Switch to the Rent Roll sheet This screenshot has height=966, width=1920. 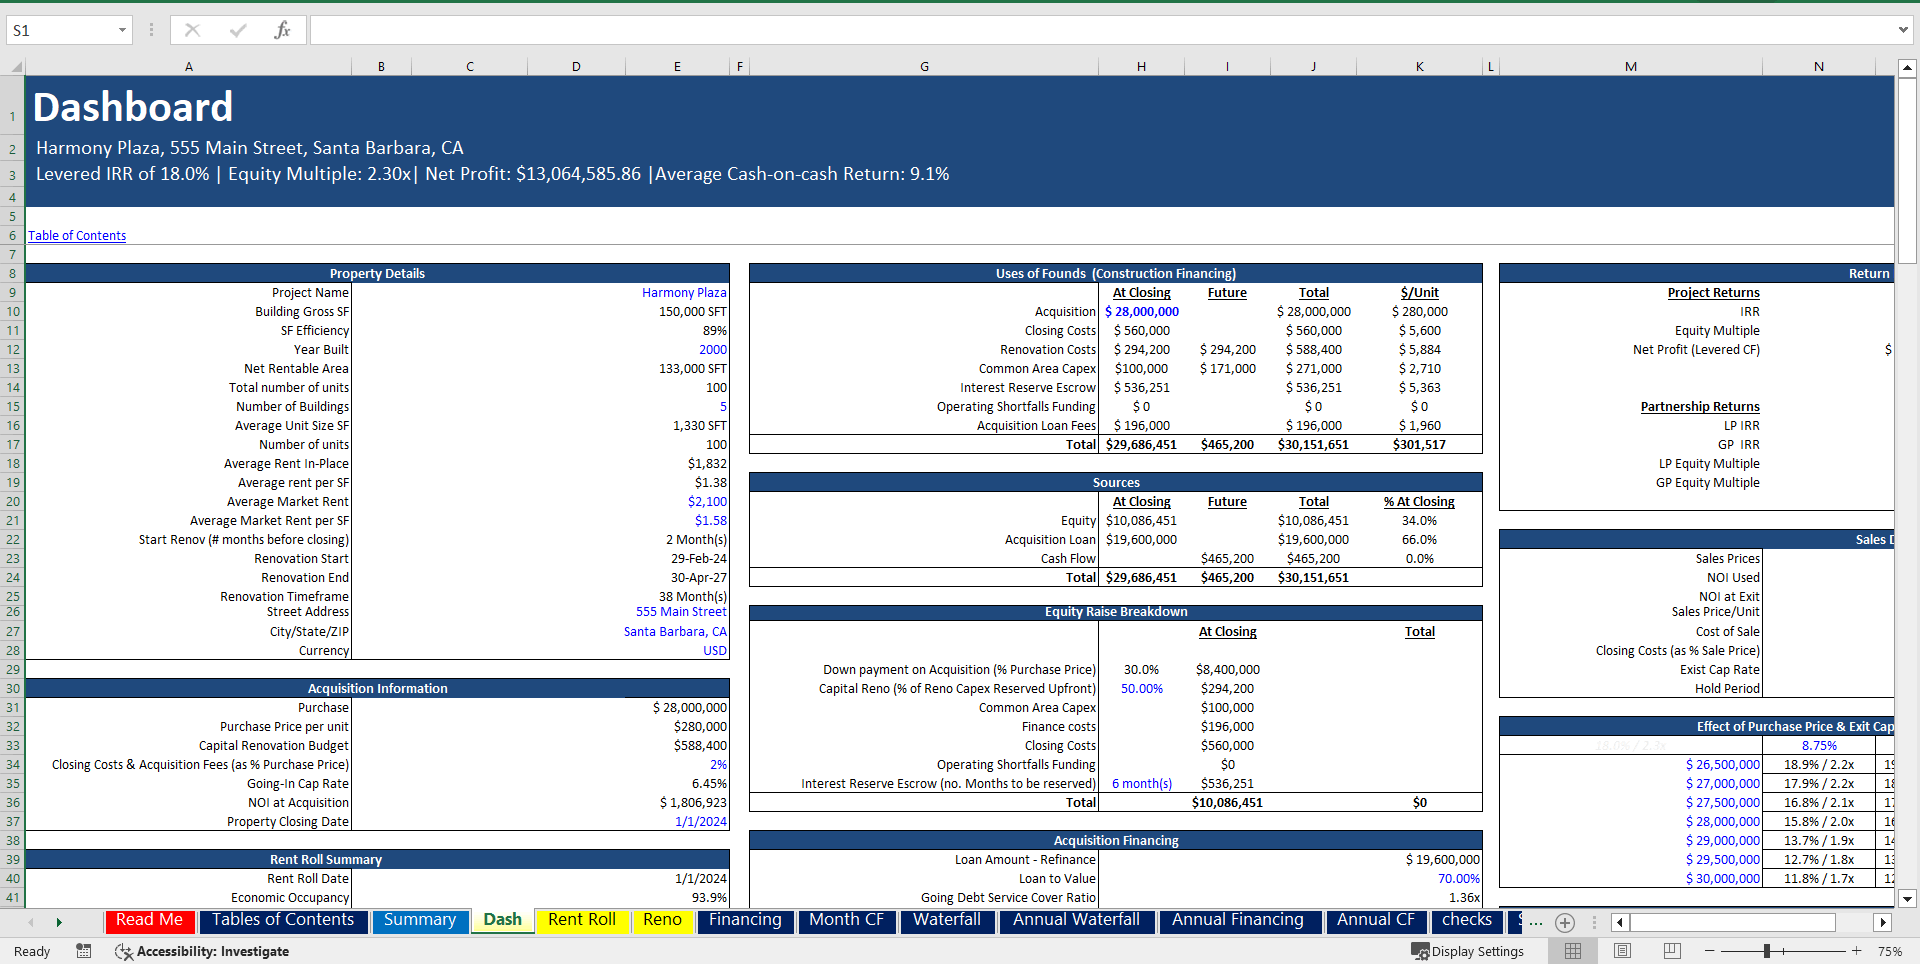pyautogui.click(x=581, y=920)
